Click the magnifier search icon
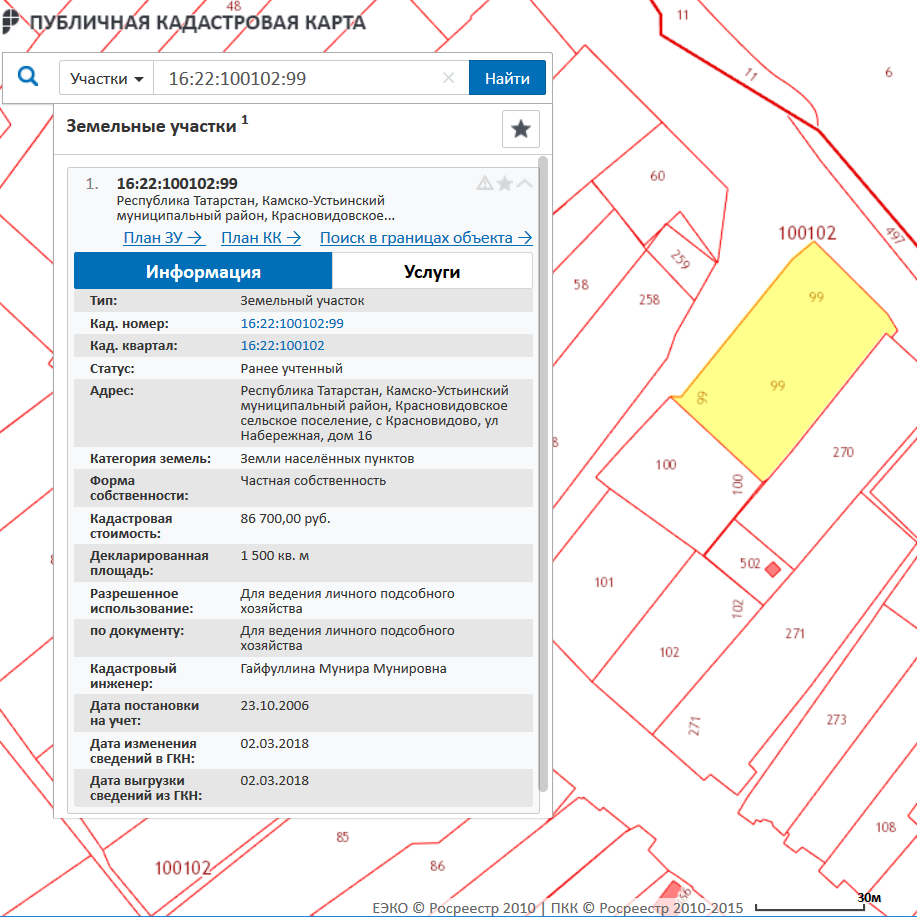This screenshot has width=917, height=917. pos(29,77)
